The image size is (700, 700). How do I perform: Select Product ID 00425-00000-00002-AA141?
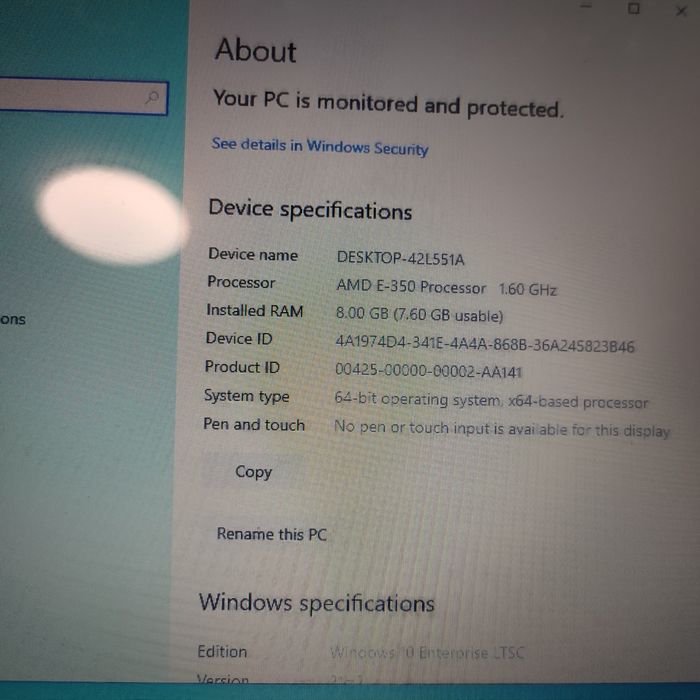(x=428, y=371)
